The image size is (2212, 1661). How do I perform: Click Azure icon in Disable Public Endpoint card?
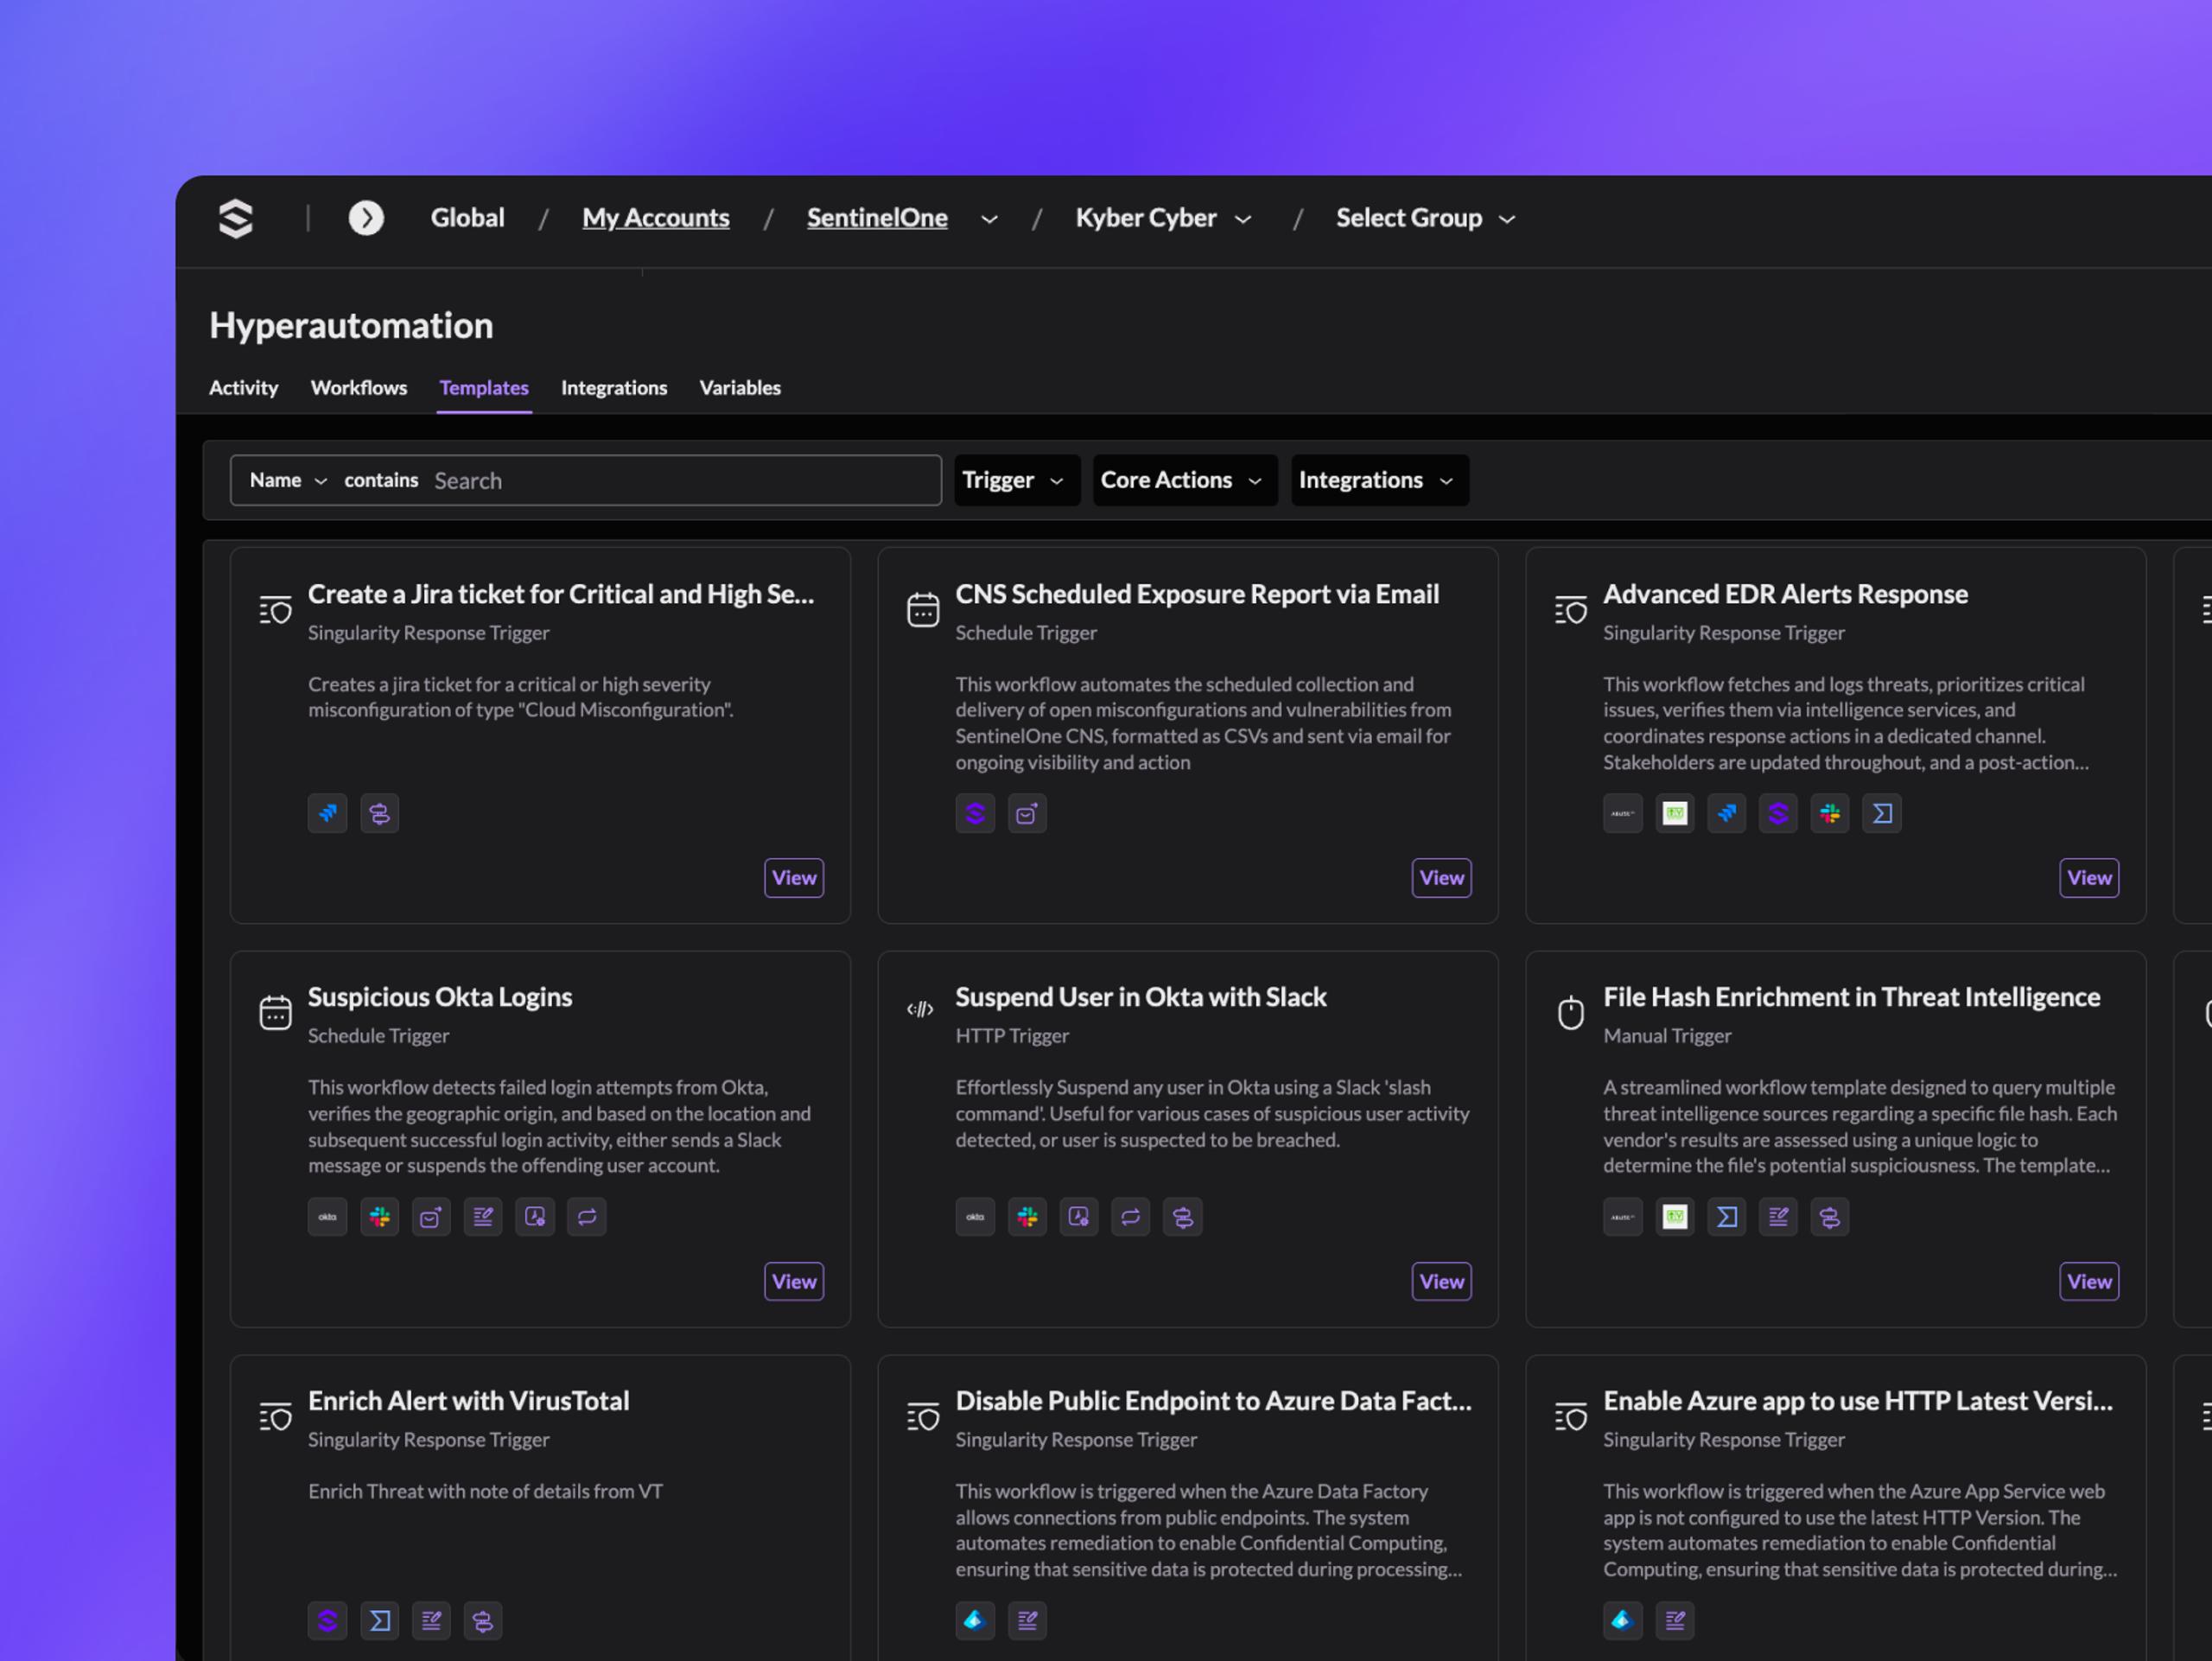coord(975,1621)
